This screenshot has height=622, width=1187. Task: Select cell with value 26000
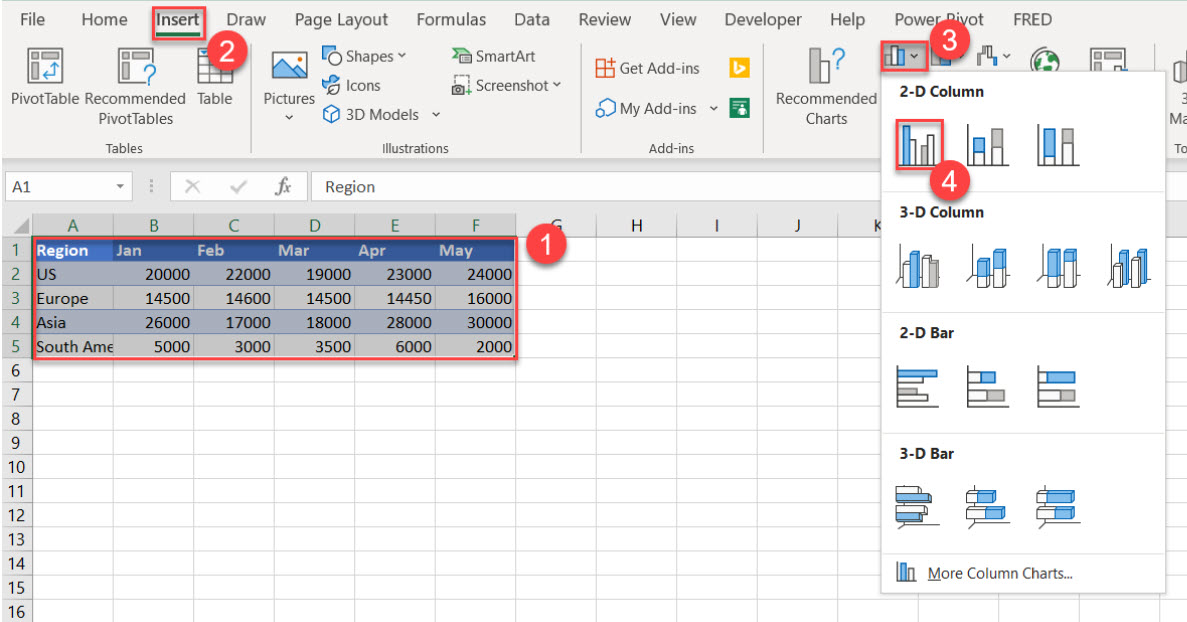154,322
